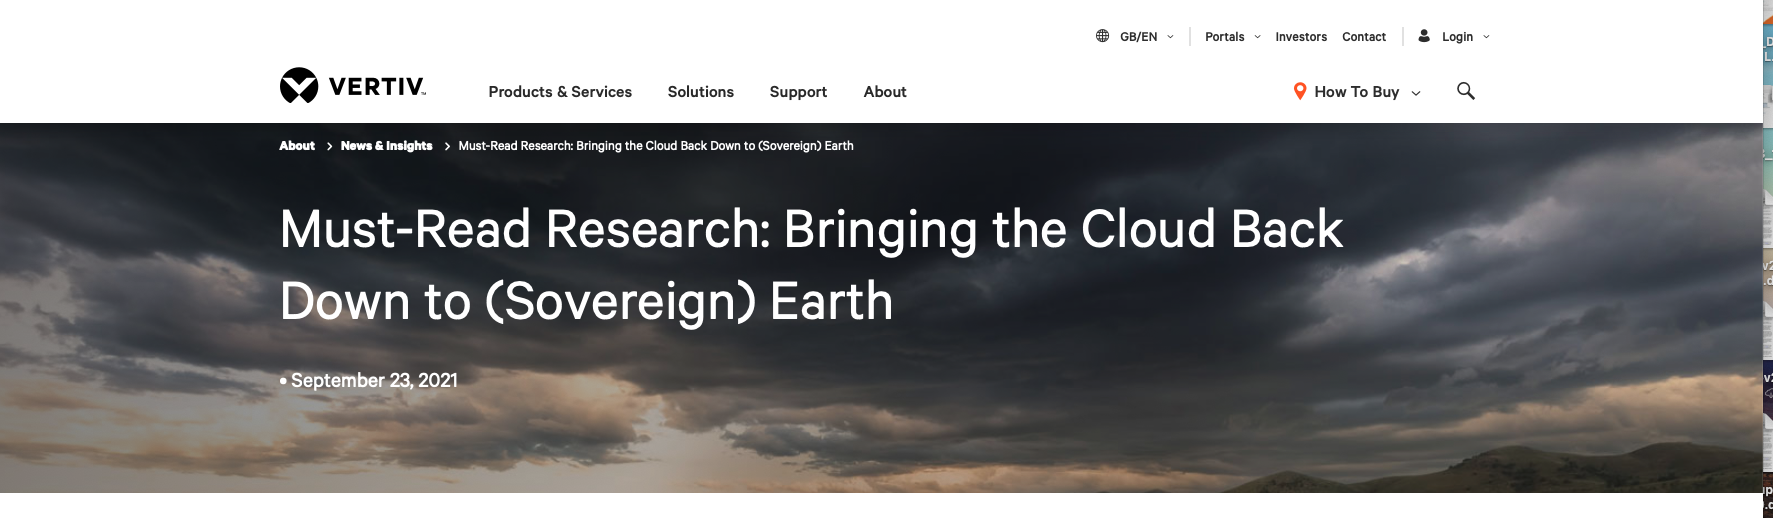
Task: Click the user profile Login icon
Action: (x=1424, y=36)
